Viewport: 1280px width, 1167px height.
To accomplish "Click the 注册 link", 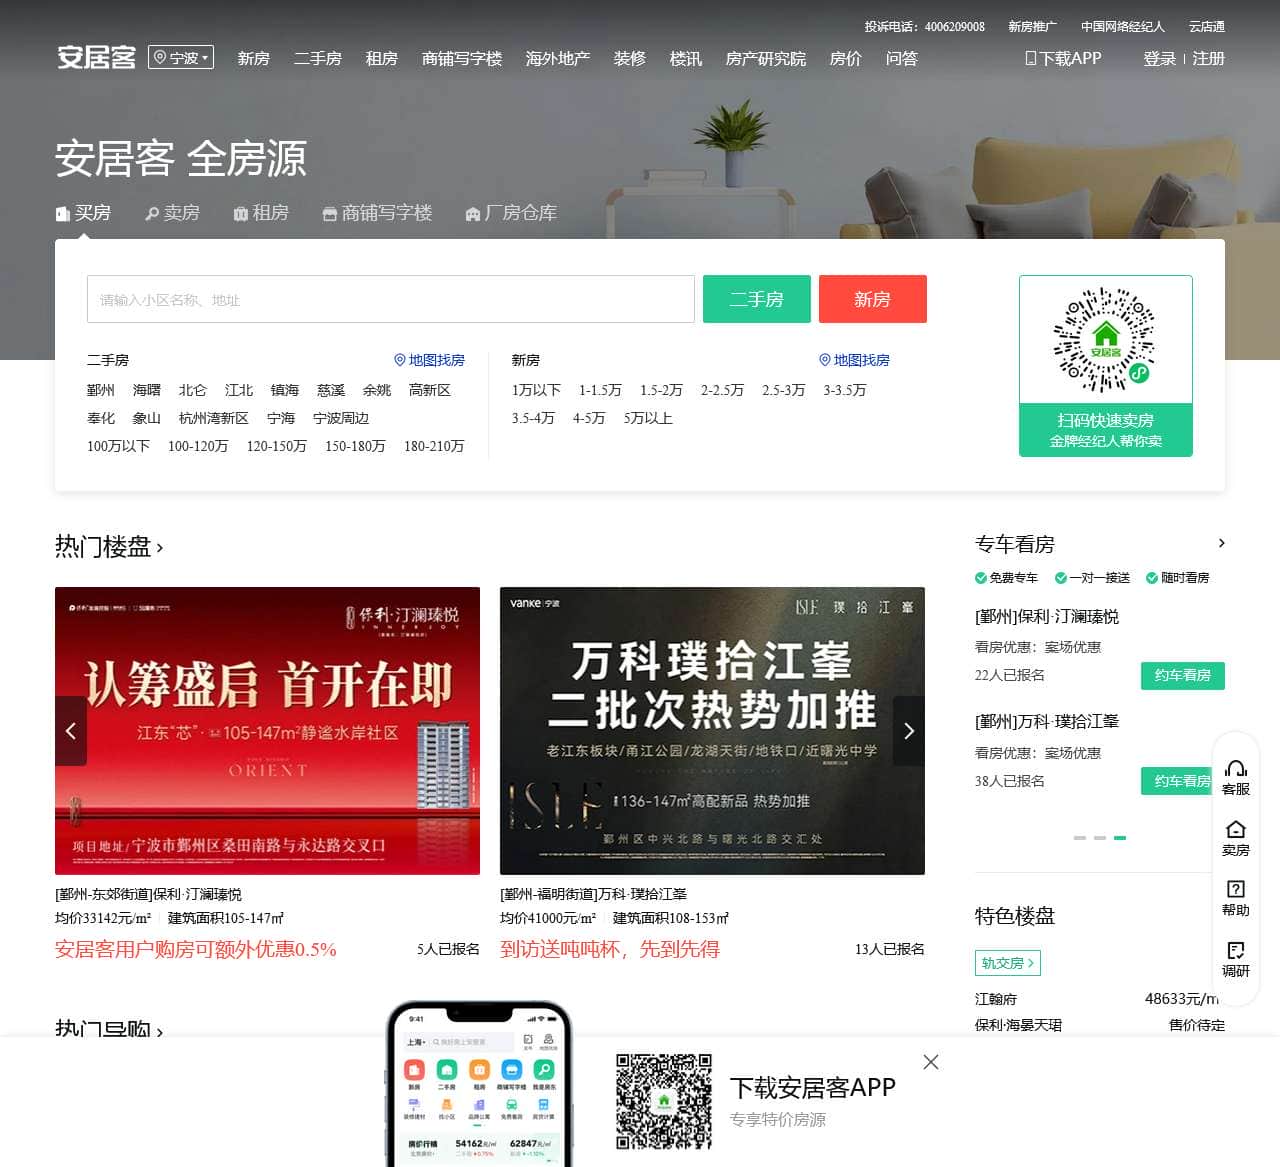I will [1209, 59].
